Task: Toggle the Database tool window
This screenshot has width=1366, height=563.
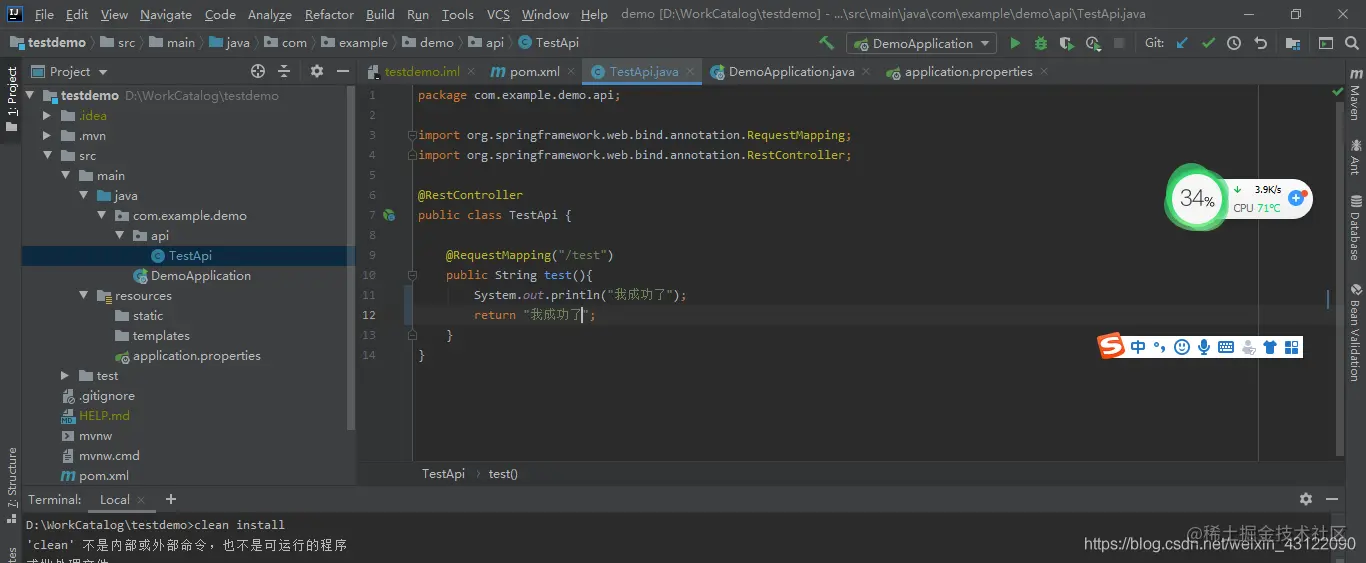Action: click(x=1355, y=227)
